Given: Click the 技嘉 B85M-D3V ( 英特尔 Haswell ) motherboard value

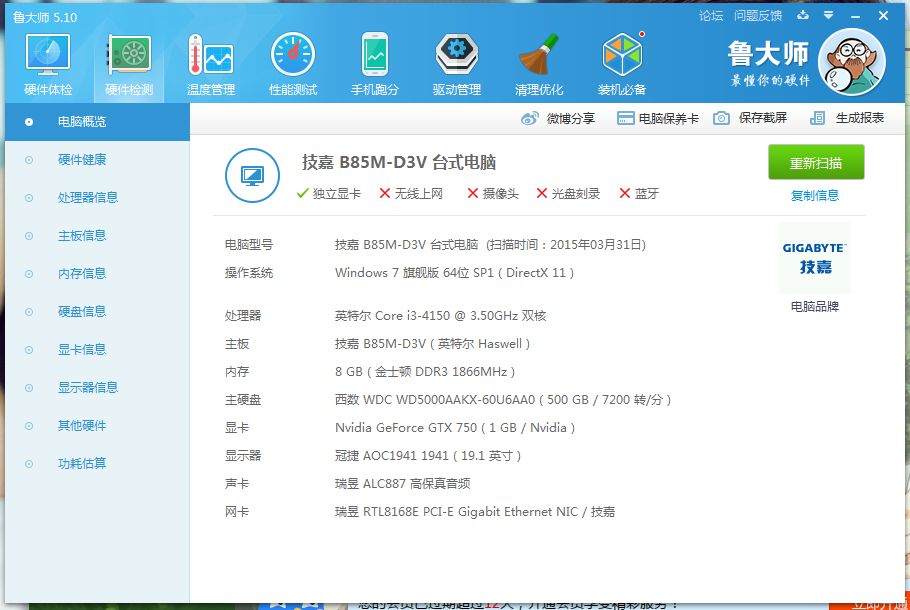Looking at the screenshot, I should pos(432,344).
